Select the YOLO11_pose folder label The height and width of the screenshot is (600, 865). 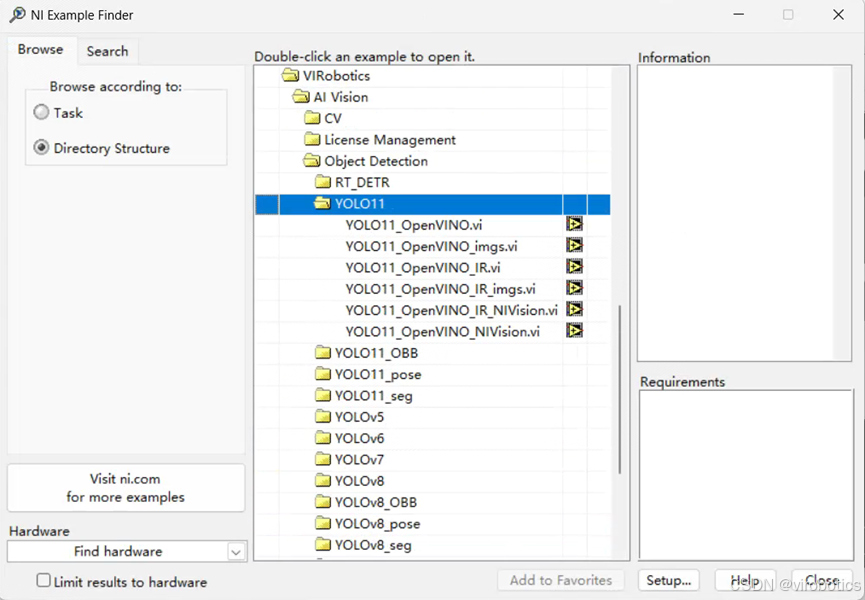(x=378, y=375)
